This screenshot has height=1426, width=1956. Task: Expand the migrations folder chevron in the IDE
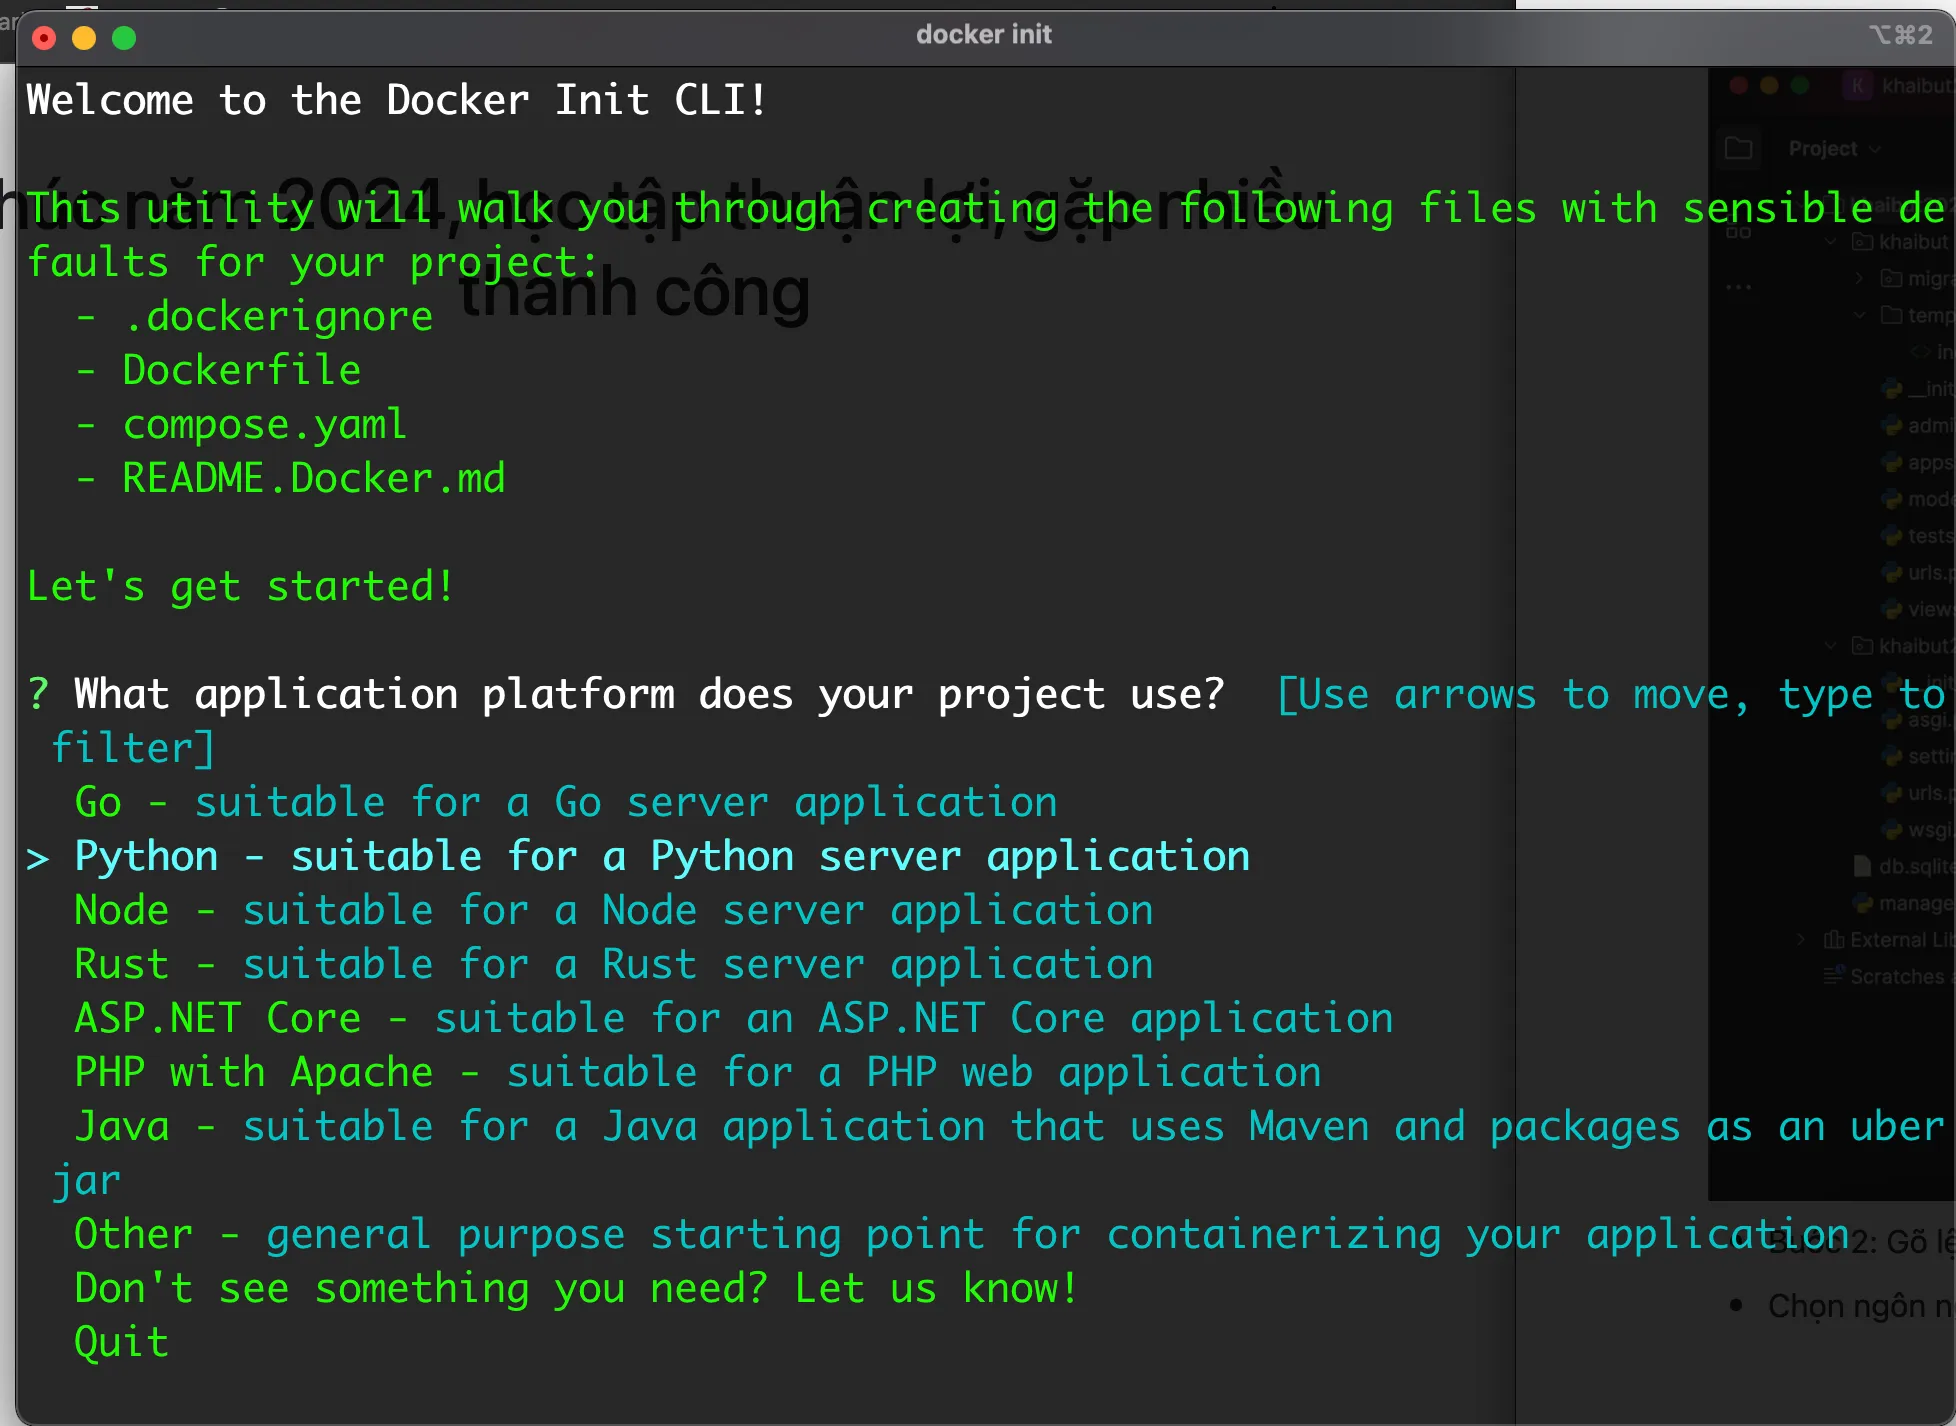1859,279
